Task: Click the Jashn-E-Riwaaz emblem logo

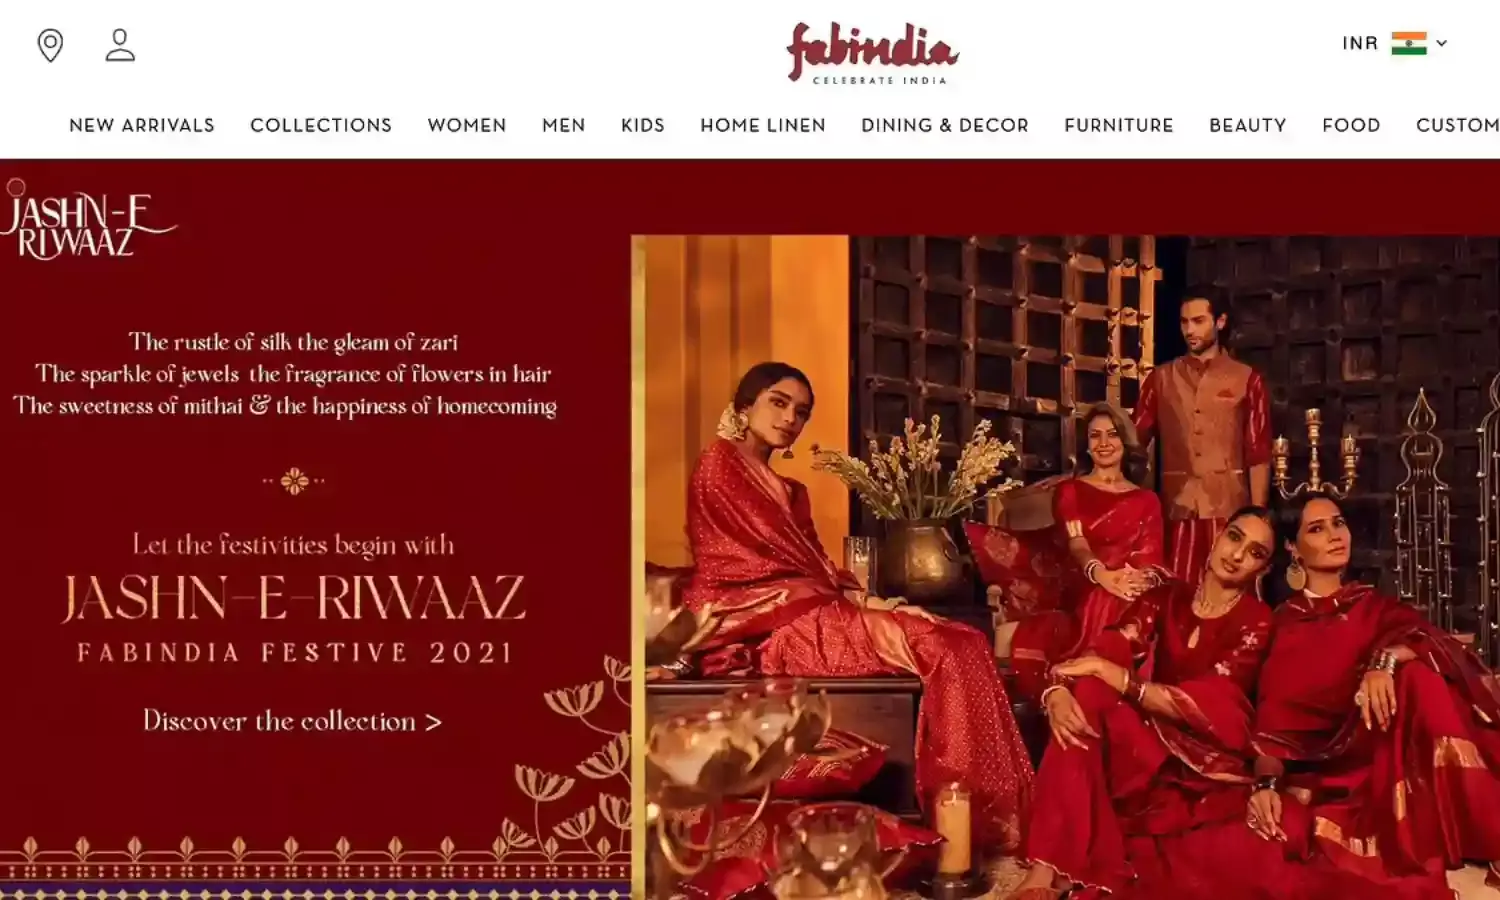Action: coord(87,220)
